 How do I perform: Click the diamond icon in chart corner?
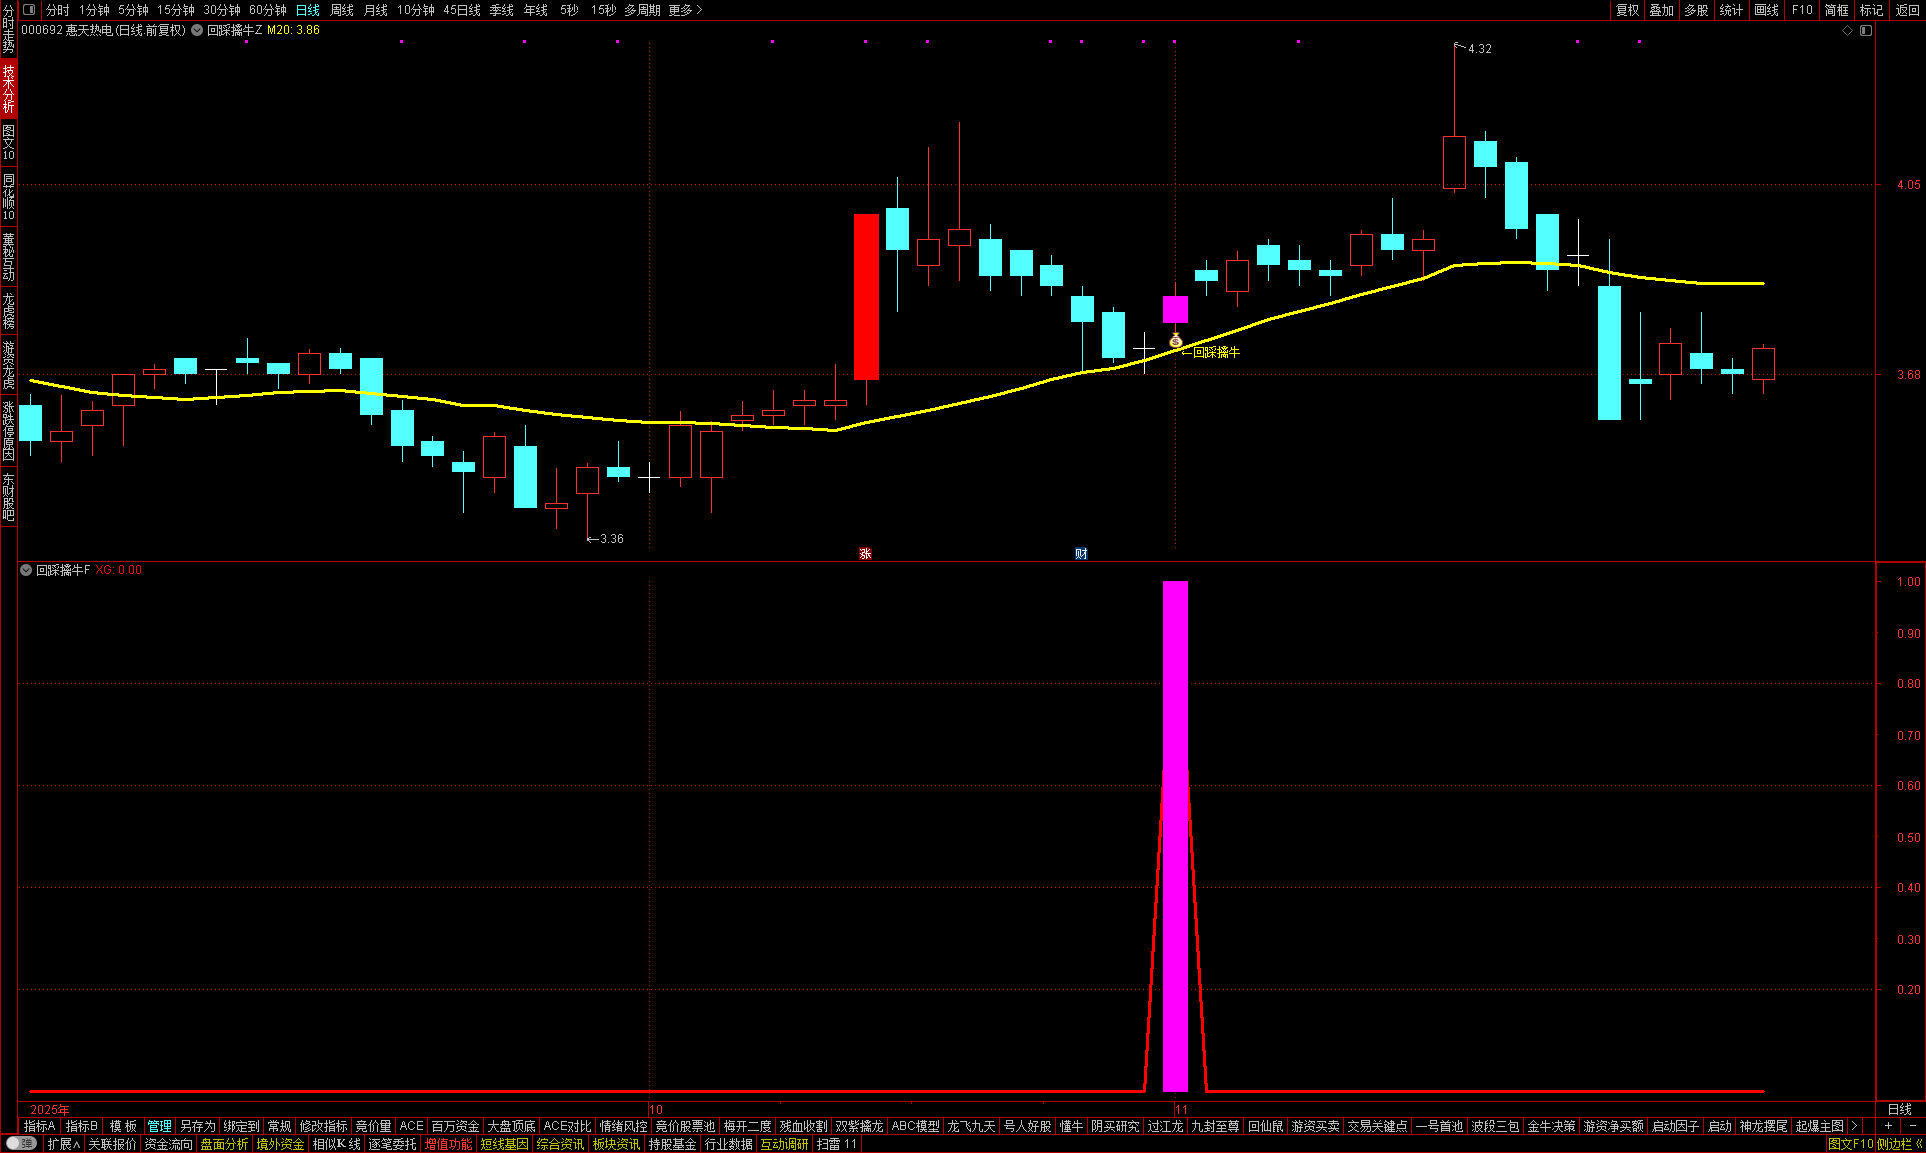click(1847, 31)
